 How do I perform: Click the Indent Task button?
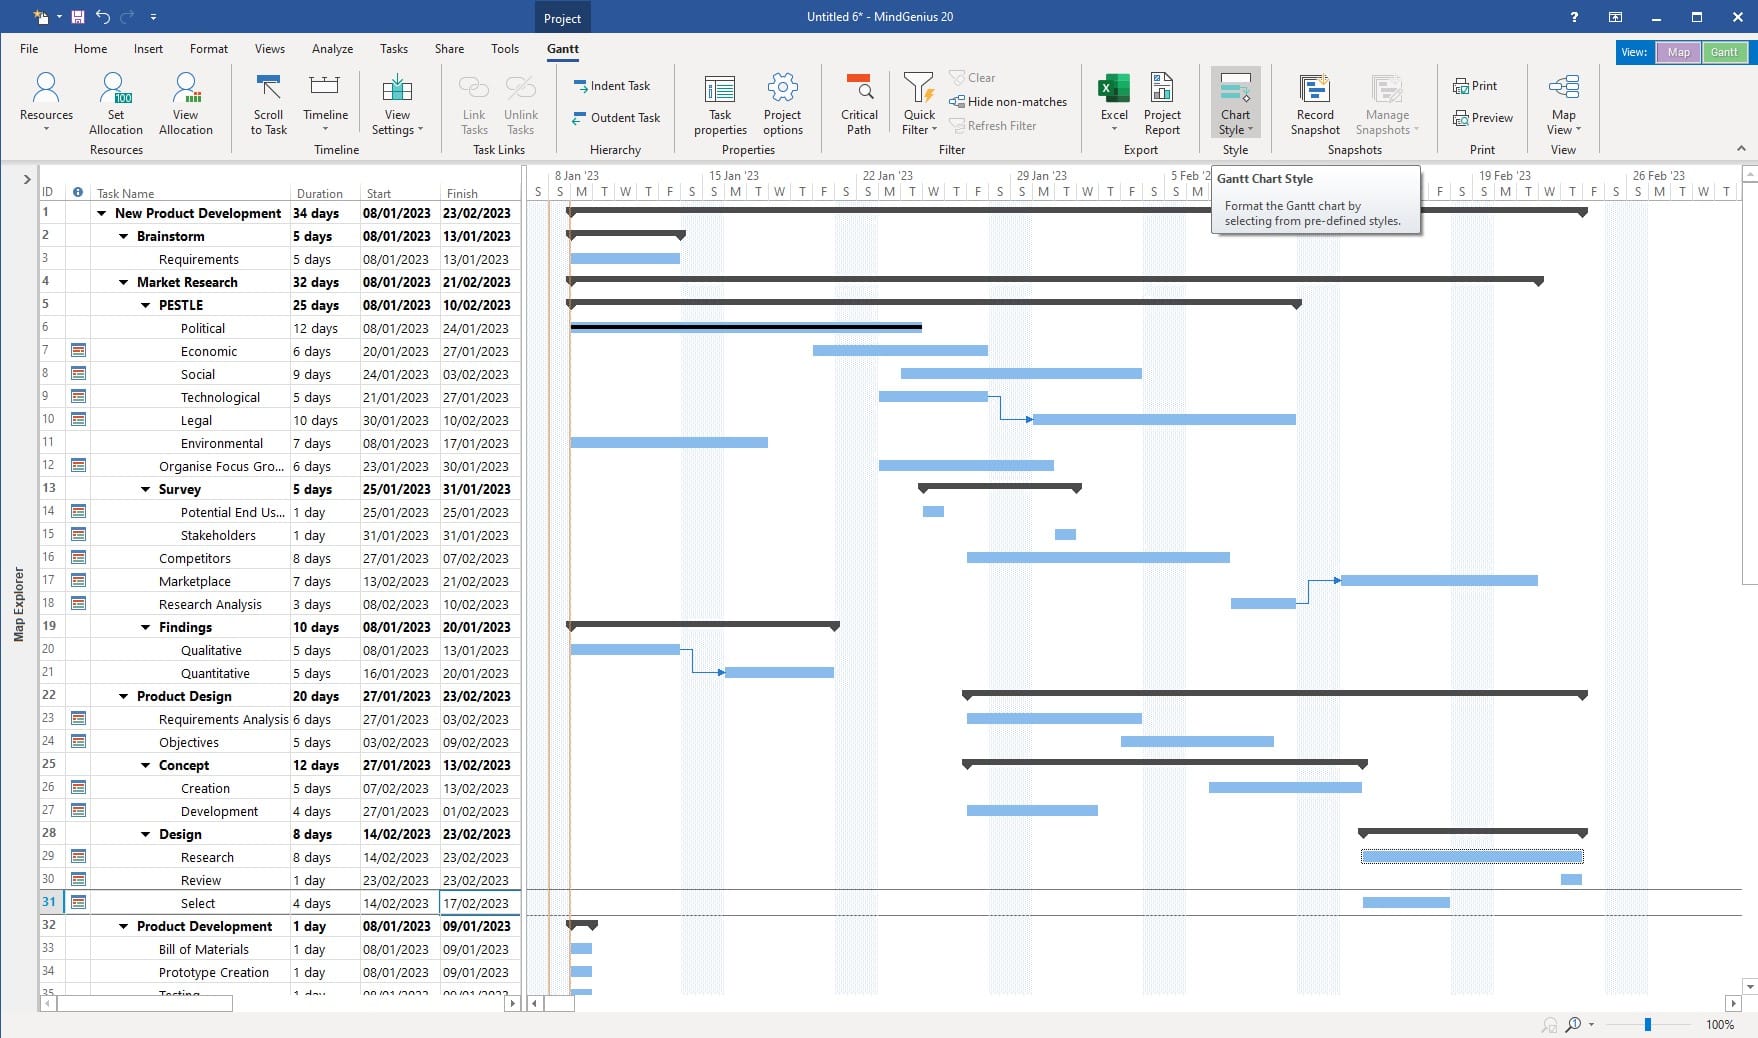(x=611, y=86)
